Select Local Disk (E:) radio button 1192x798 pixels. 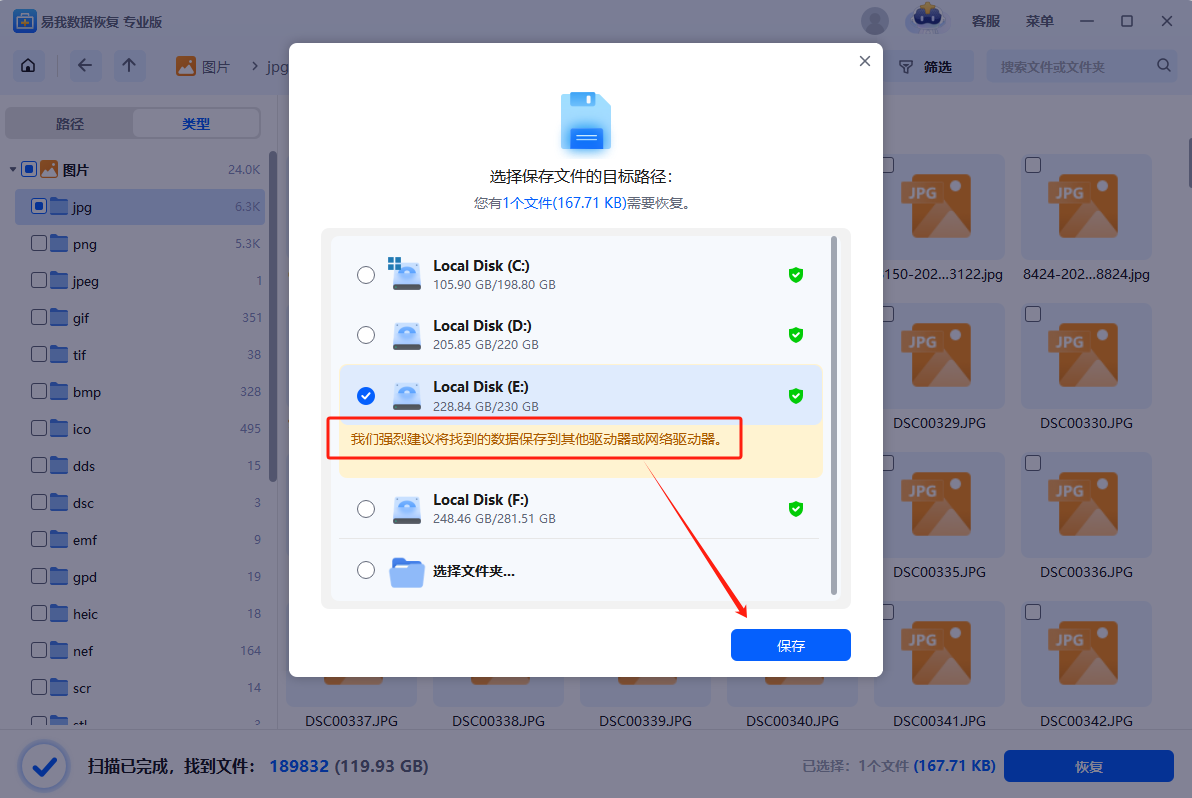[x=366, y=395]
